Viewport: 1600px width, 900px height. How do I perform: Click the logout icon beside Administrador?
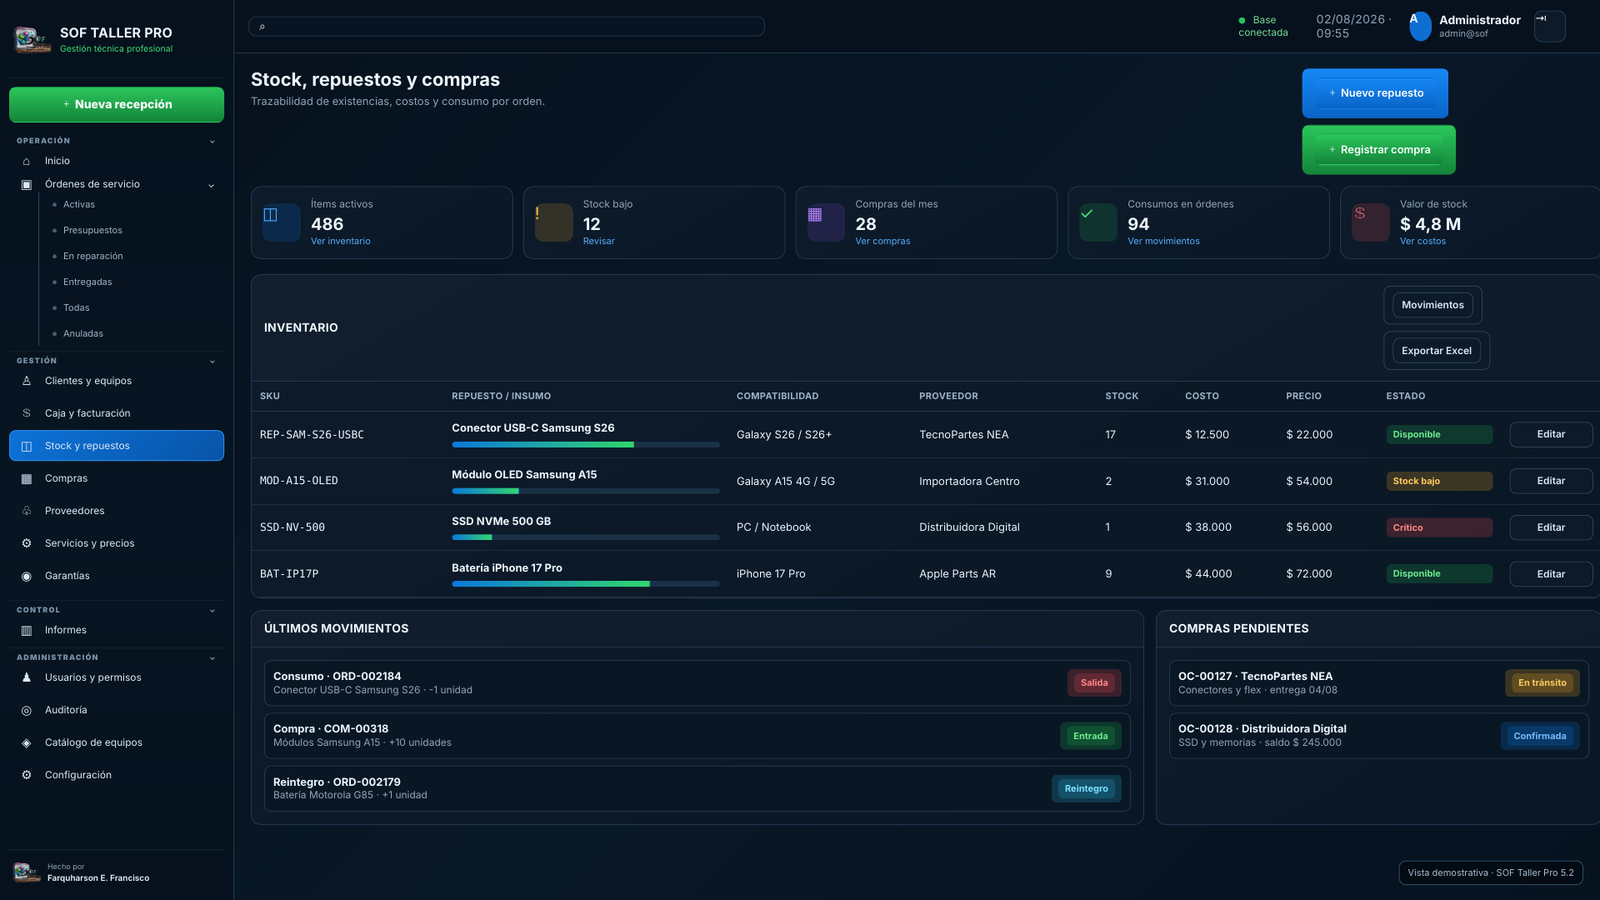coord(1549,26)
